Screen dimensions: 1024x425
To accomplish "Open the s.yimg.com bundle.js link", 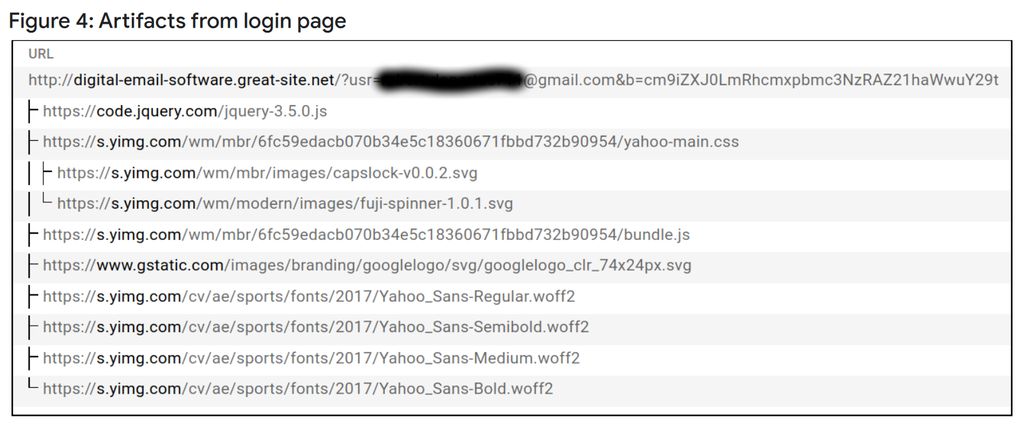I will click(366, 235).
